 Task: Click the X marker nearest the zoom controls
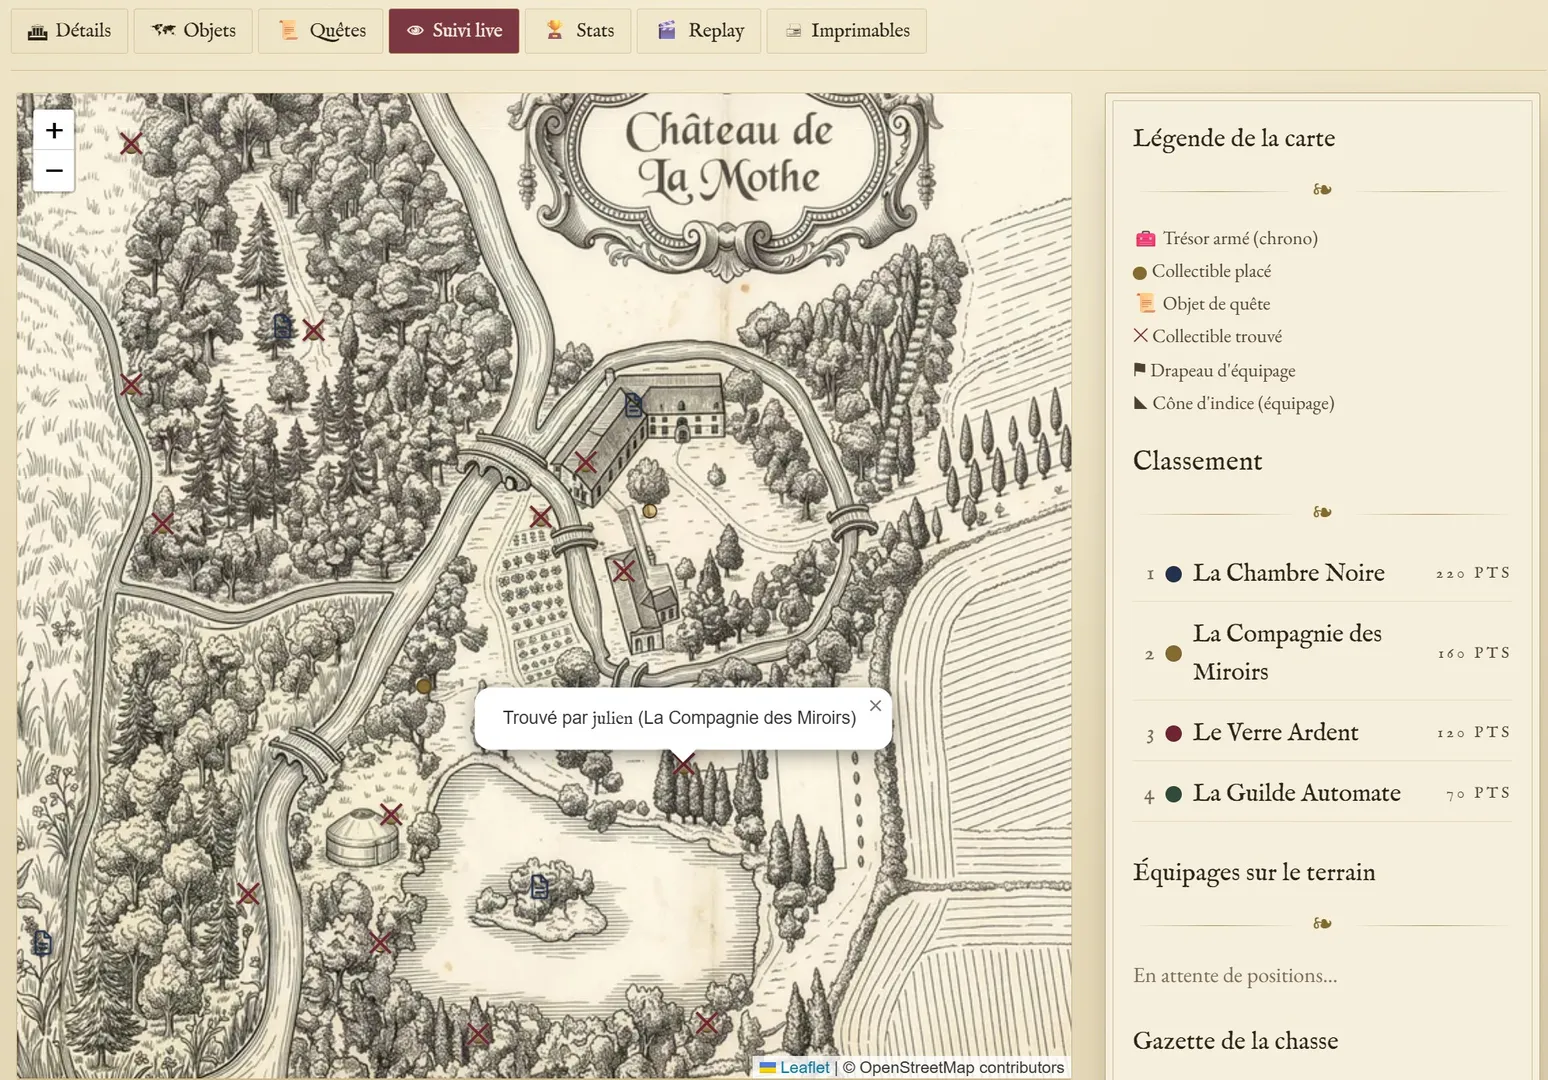pyautogui.click(x=131, y=144)
